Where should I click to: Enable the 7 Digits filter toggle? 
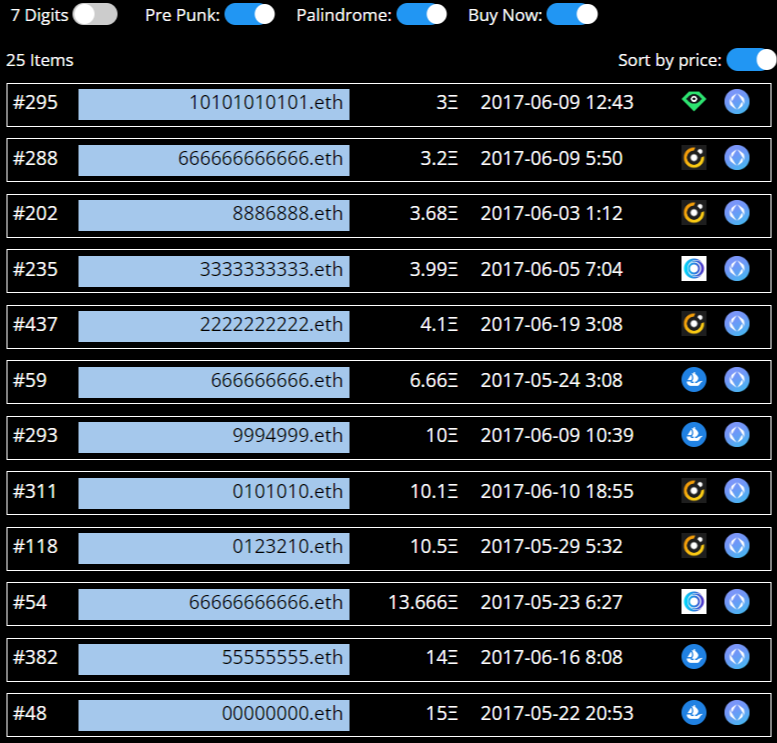point(95,14)
